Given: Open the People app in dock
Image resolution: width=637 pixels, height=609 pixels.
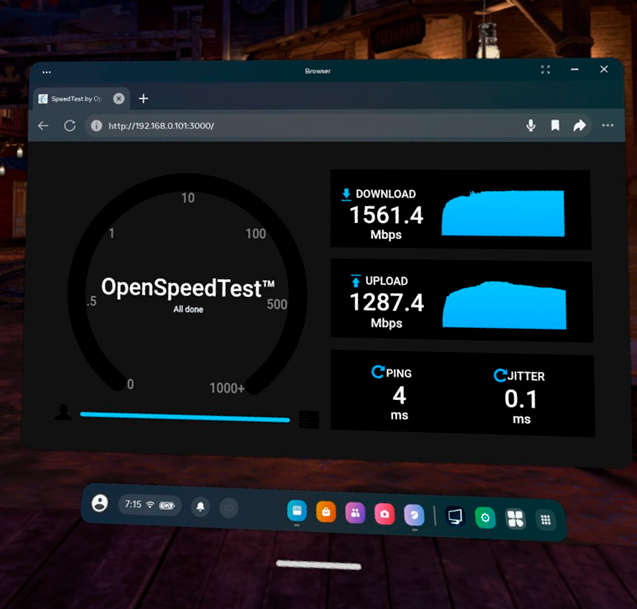Looking at the screenshot, I should click(355, 513).
